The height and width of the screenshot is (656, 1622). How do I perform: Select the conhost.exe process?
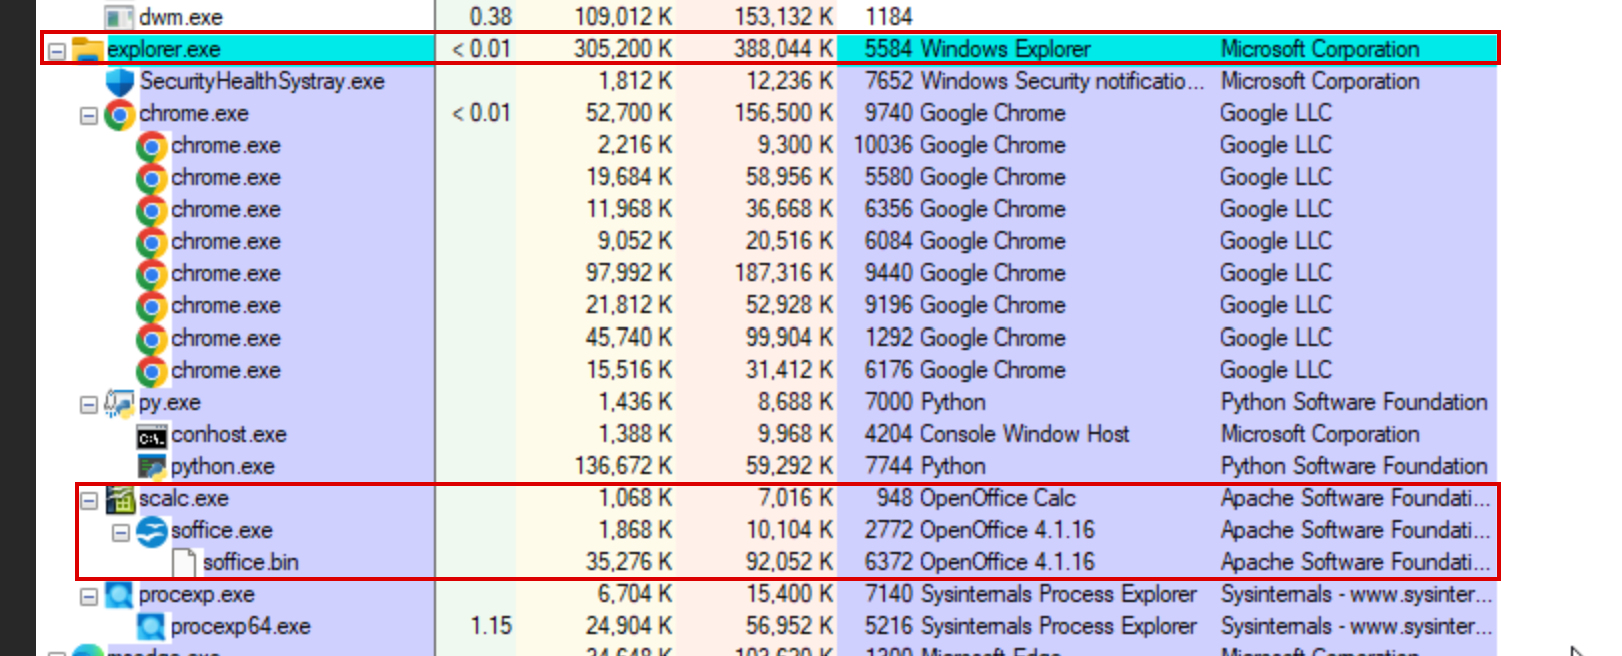(229, 434)
